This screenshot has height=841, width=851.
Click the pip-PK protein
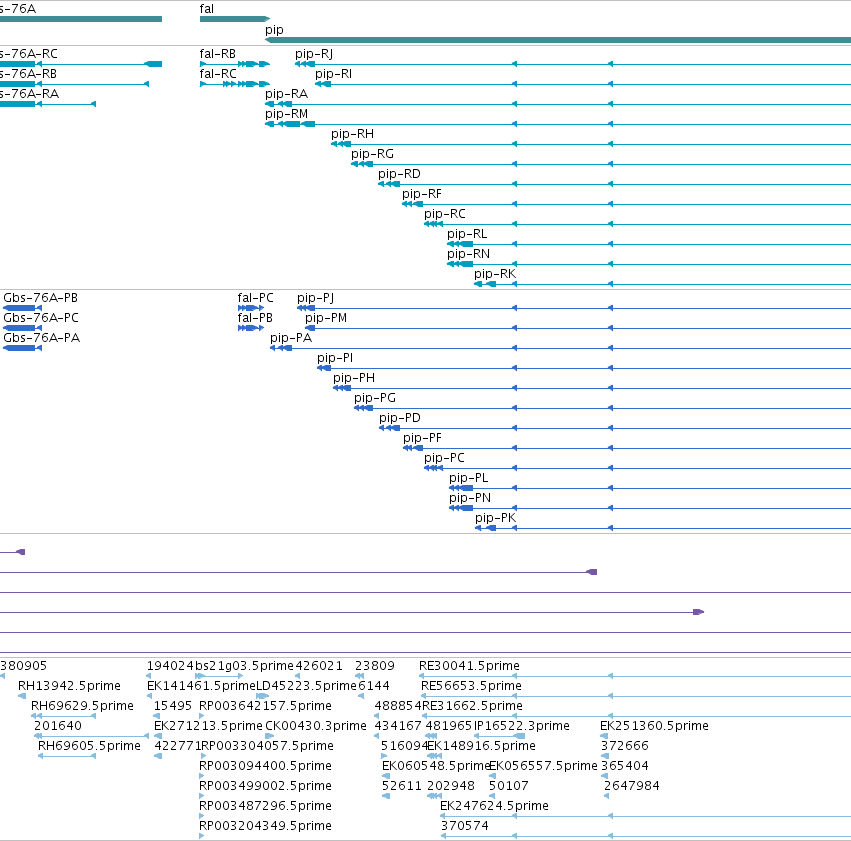point(663,528)
